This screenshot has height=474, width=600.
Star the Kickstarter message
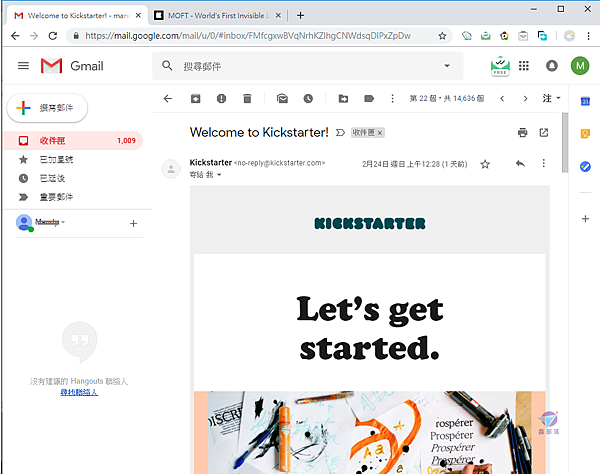485,164
